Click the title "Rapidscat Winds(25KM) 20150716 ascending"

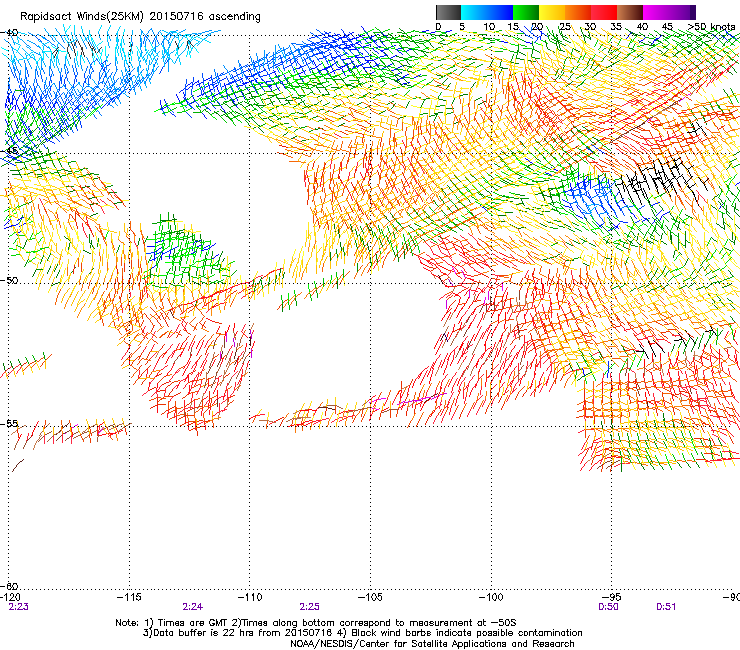point(140,17)
